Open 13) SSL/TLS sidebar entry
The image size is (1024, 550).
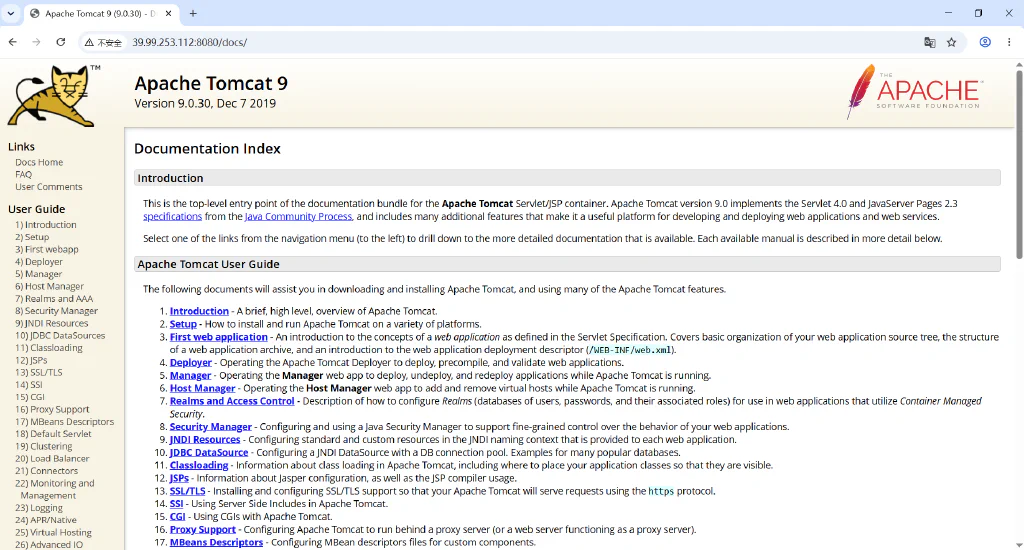click(39, 372)
